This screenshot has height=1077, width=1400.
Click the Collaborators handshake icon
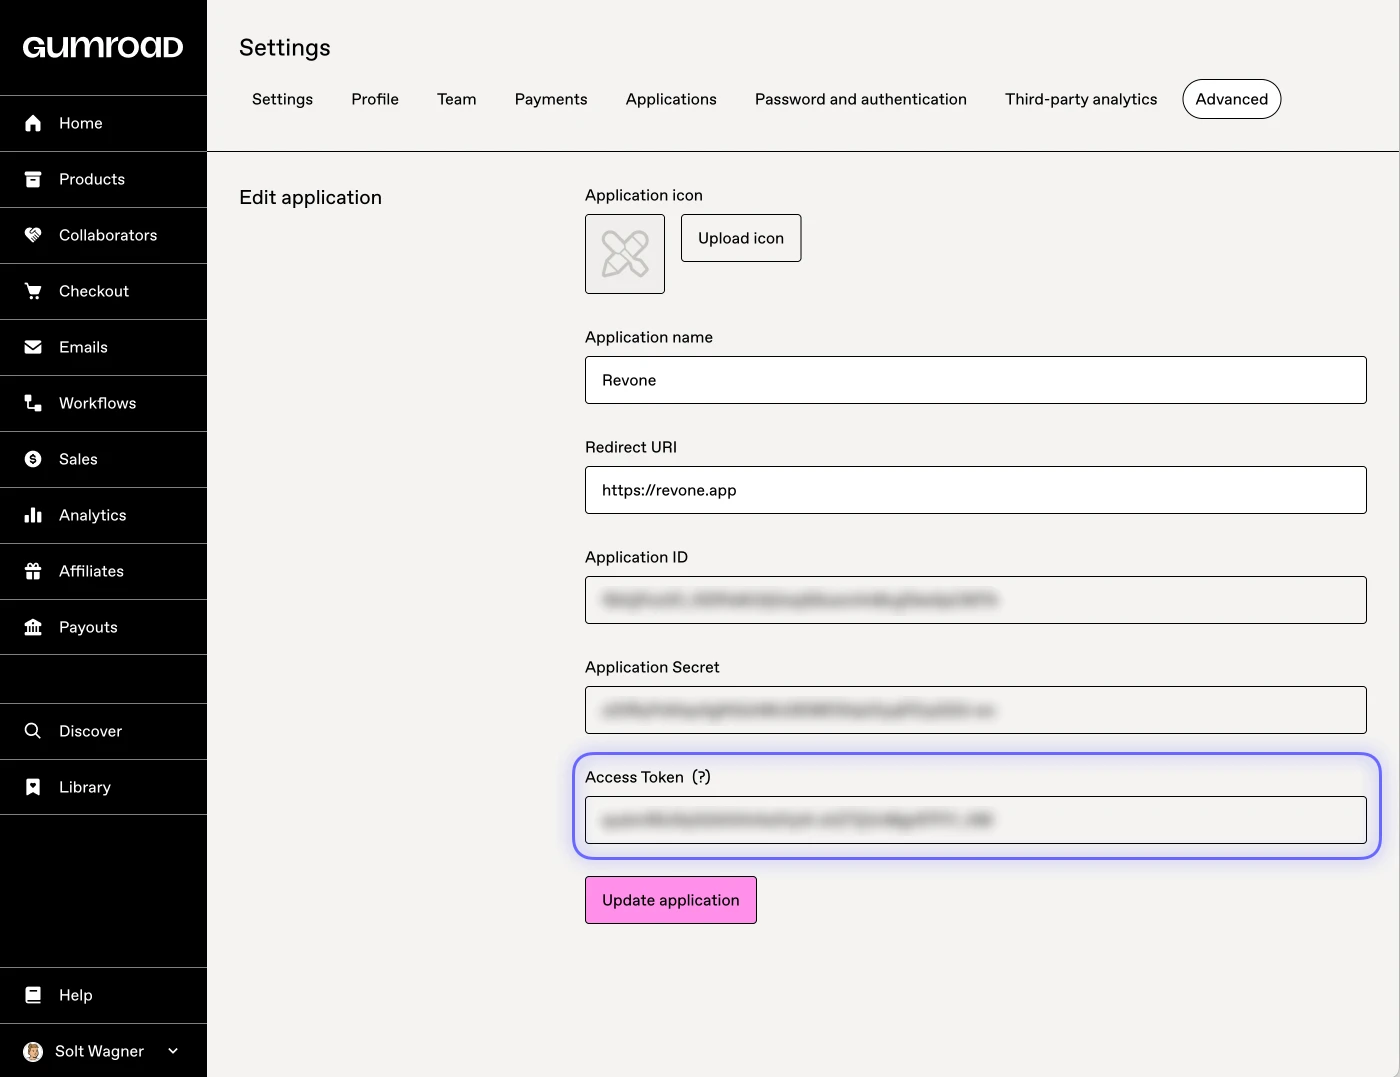(33, 235)
